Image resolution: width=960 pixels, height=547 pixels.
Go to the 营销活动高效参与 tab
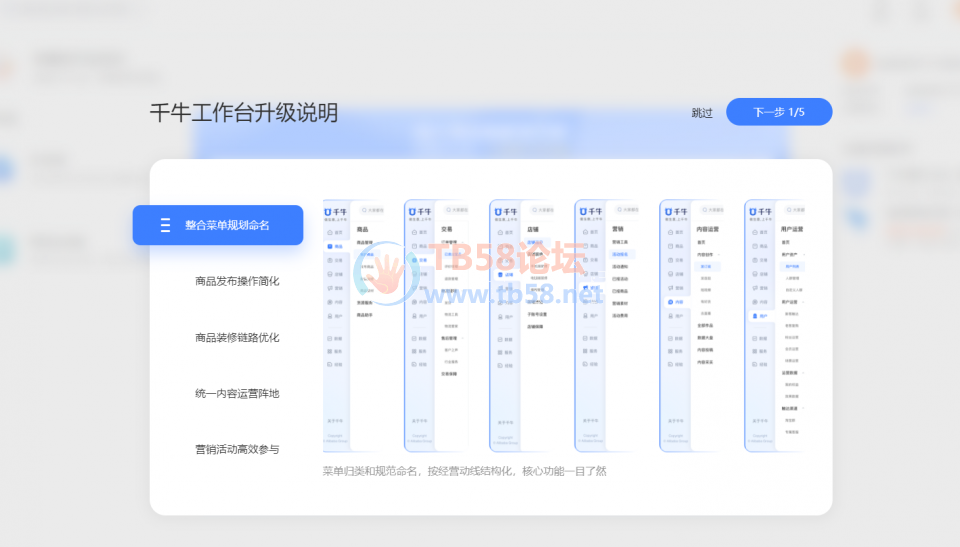point(237,450)
